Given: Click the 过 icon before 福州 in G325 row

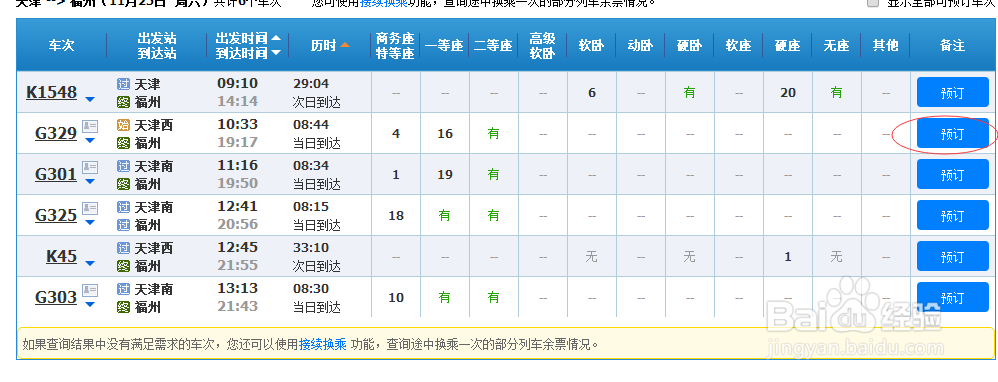Looking at the screenshot, I should 123,225.
